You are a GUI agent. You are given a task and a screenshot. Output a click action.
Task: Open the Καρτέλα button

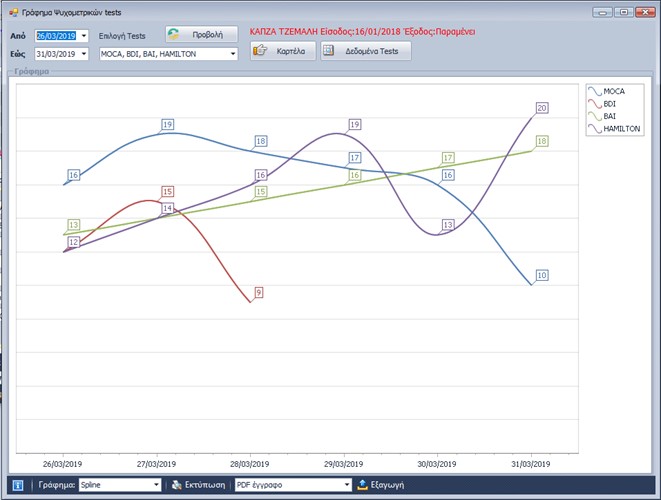coord(283,51)
